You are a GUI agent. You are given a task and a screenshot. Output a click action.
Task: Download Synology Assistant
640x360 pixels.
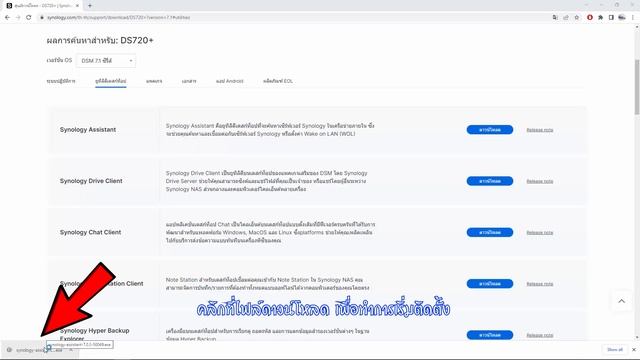pyautogui.click(x=490, y=130)
